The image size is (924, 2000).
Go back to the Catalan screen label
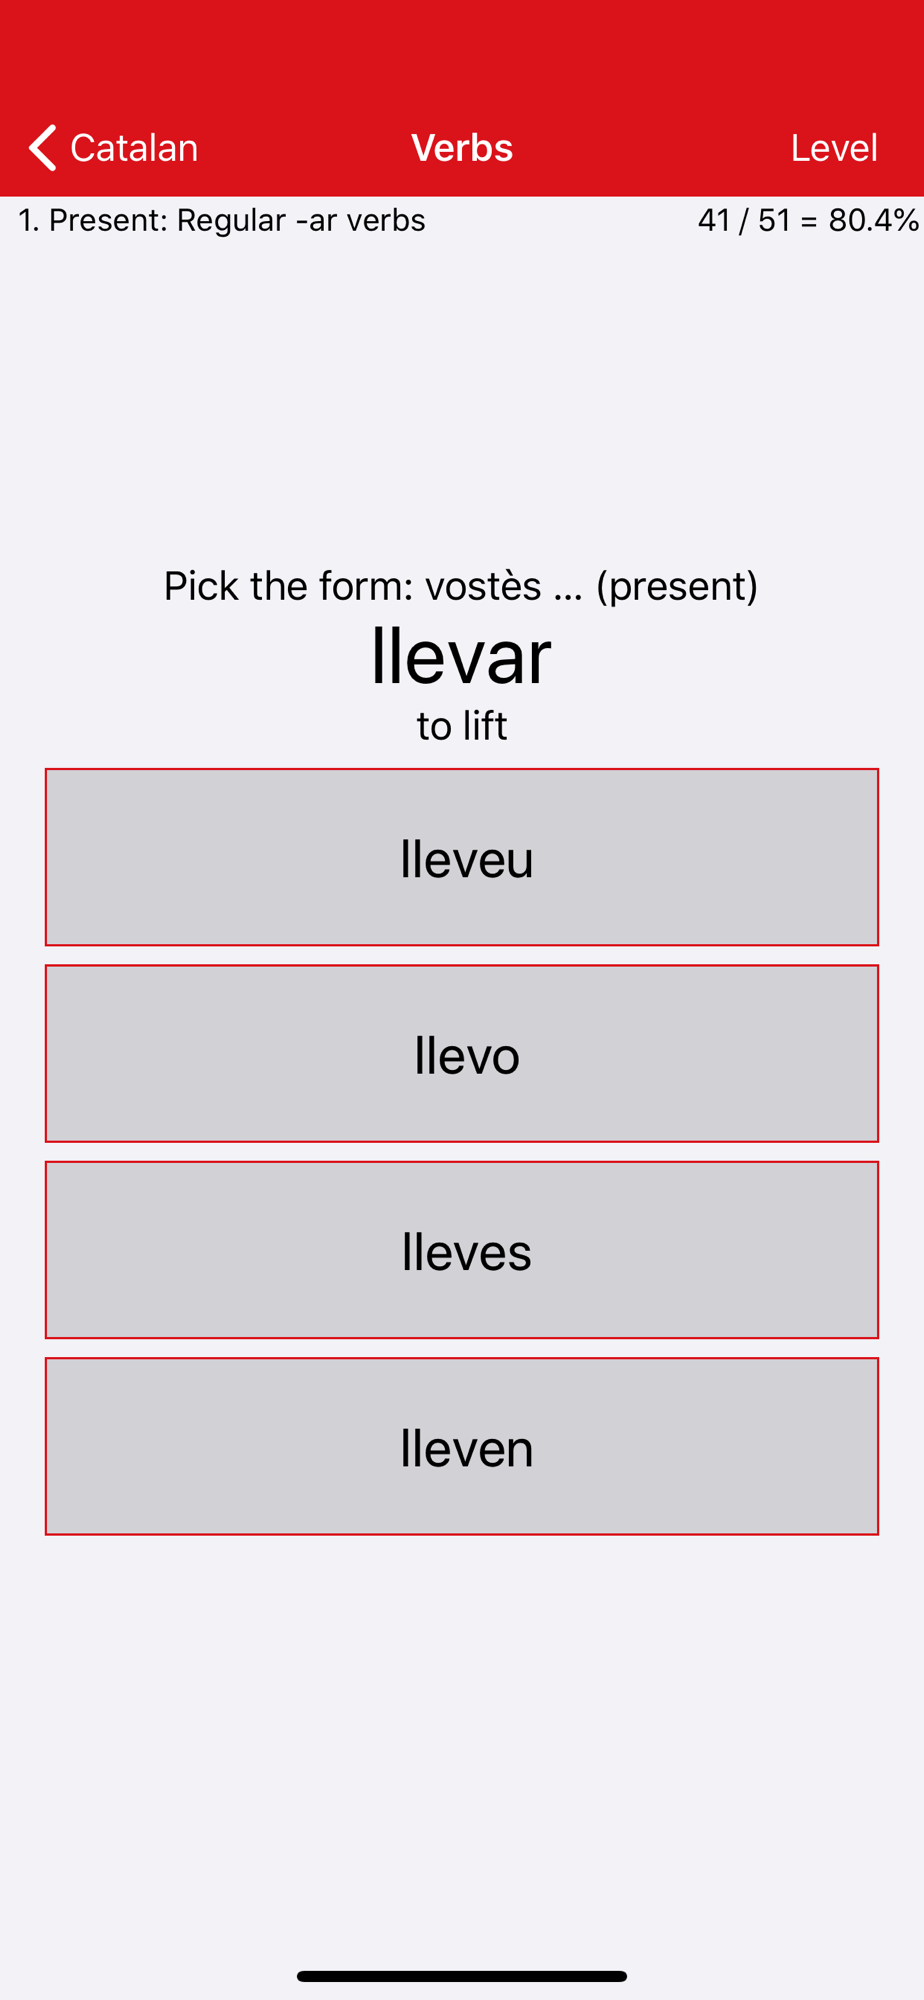tap(134, 148)
